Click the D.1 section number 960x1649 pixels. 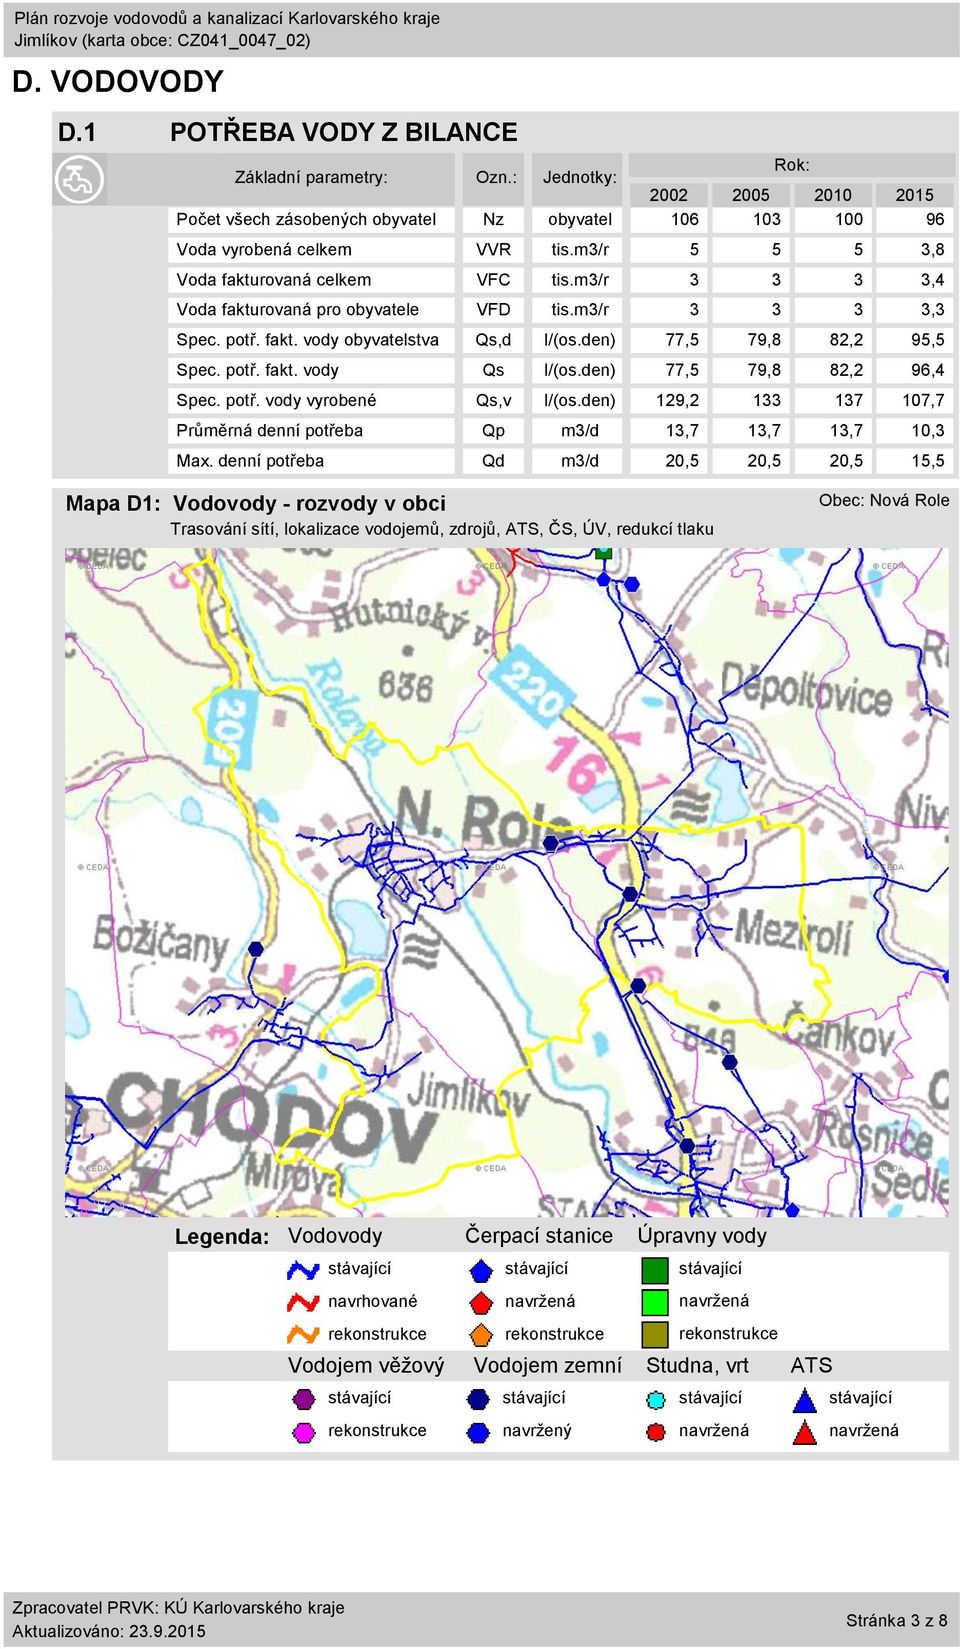point(77,132)
